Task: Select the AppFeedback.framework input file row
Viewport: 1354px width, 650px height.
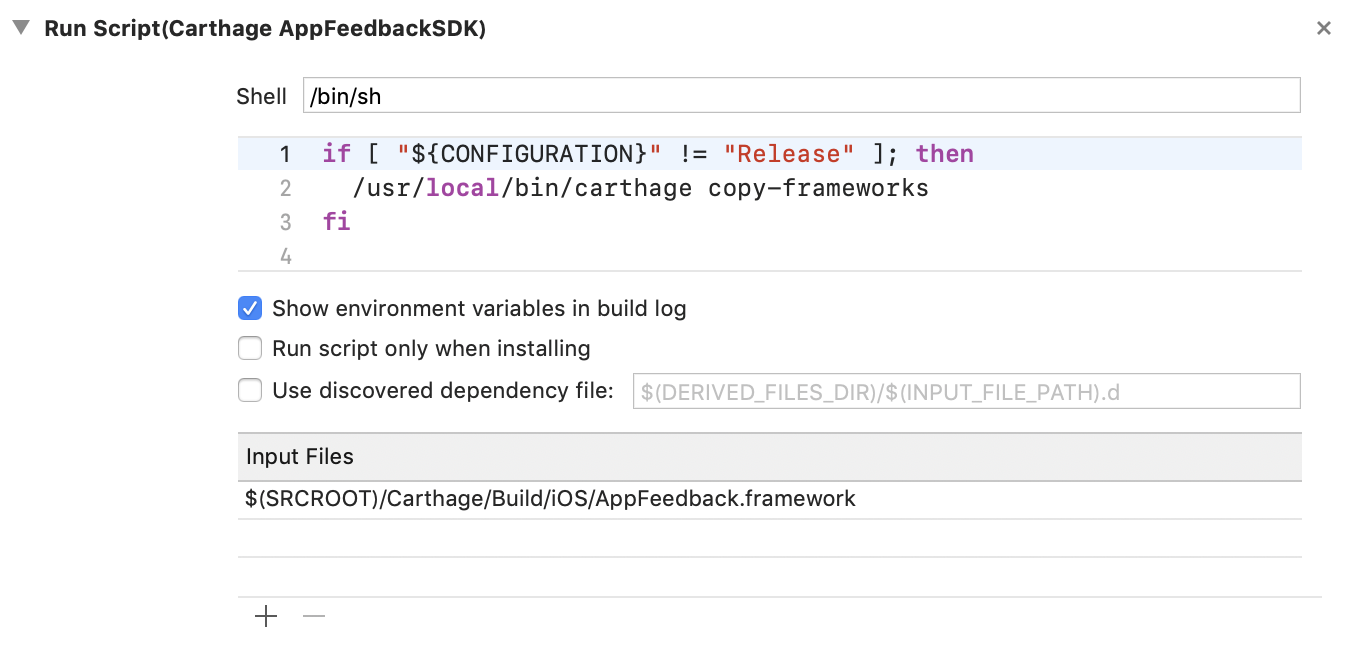Action: point(550,498)
